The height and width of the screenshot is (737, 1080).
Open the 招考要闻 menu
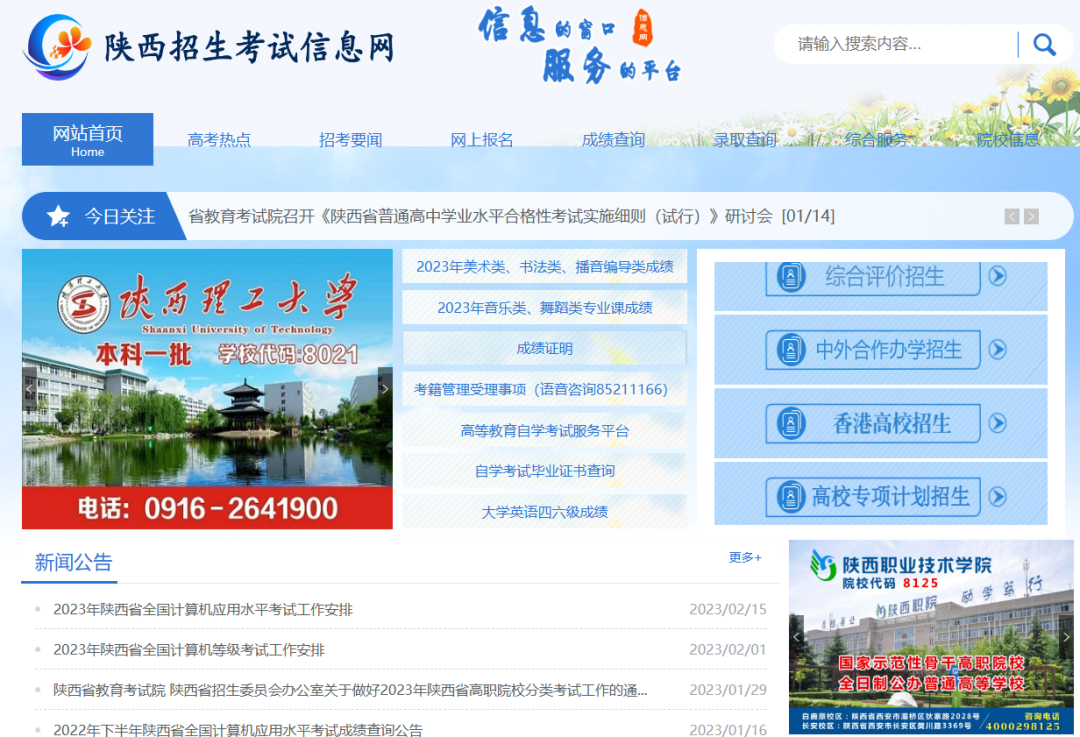click(x=351, y=140)
